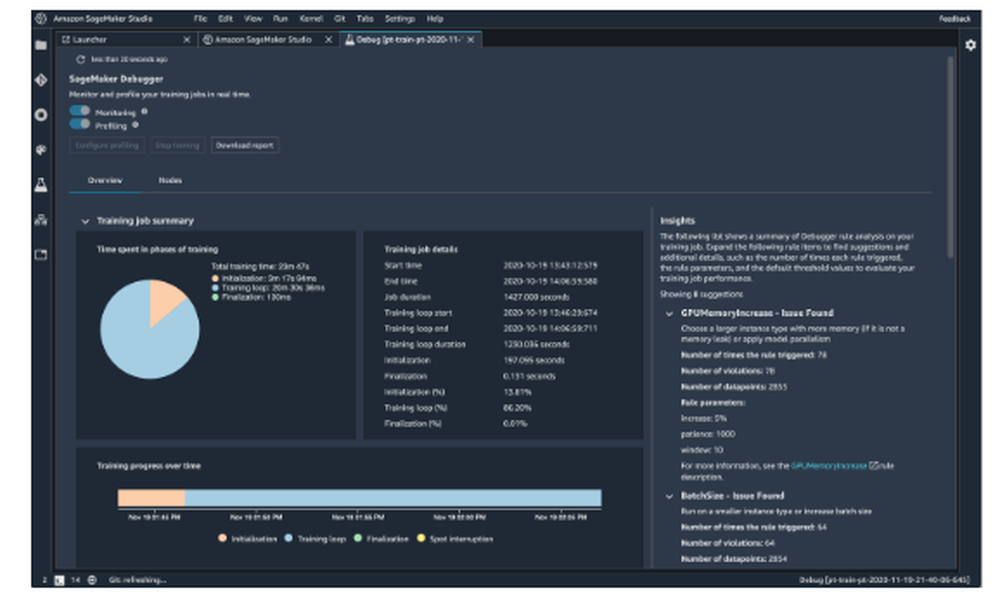Screen dimensions: 1000x603
Task: Click the vertical scrollbar of the debugger panel
Action: click(x=950, y=156)
